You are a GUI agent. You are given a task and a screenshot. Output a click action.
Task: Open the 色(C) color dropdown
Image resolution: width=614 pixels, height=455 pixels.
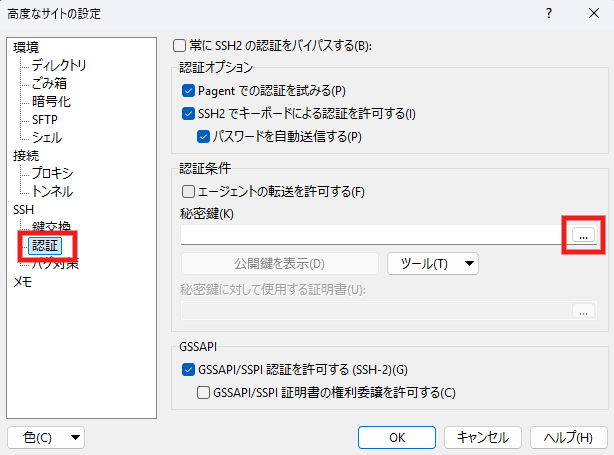click(x=46, y=437)
